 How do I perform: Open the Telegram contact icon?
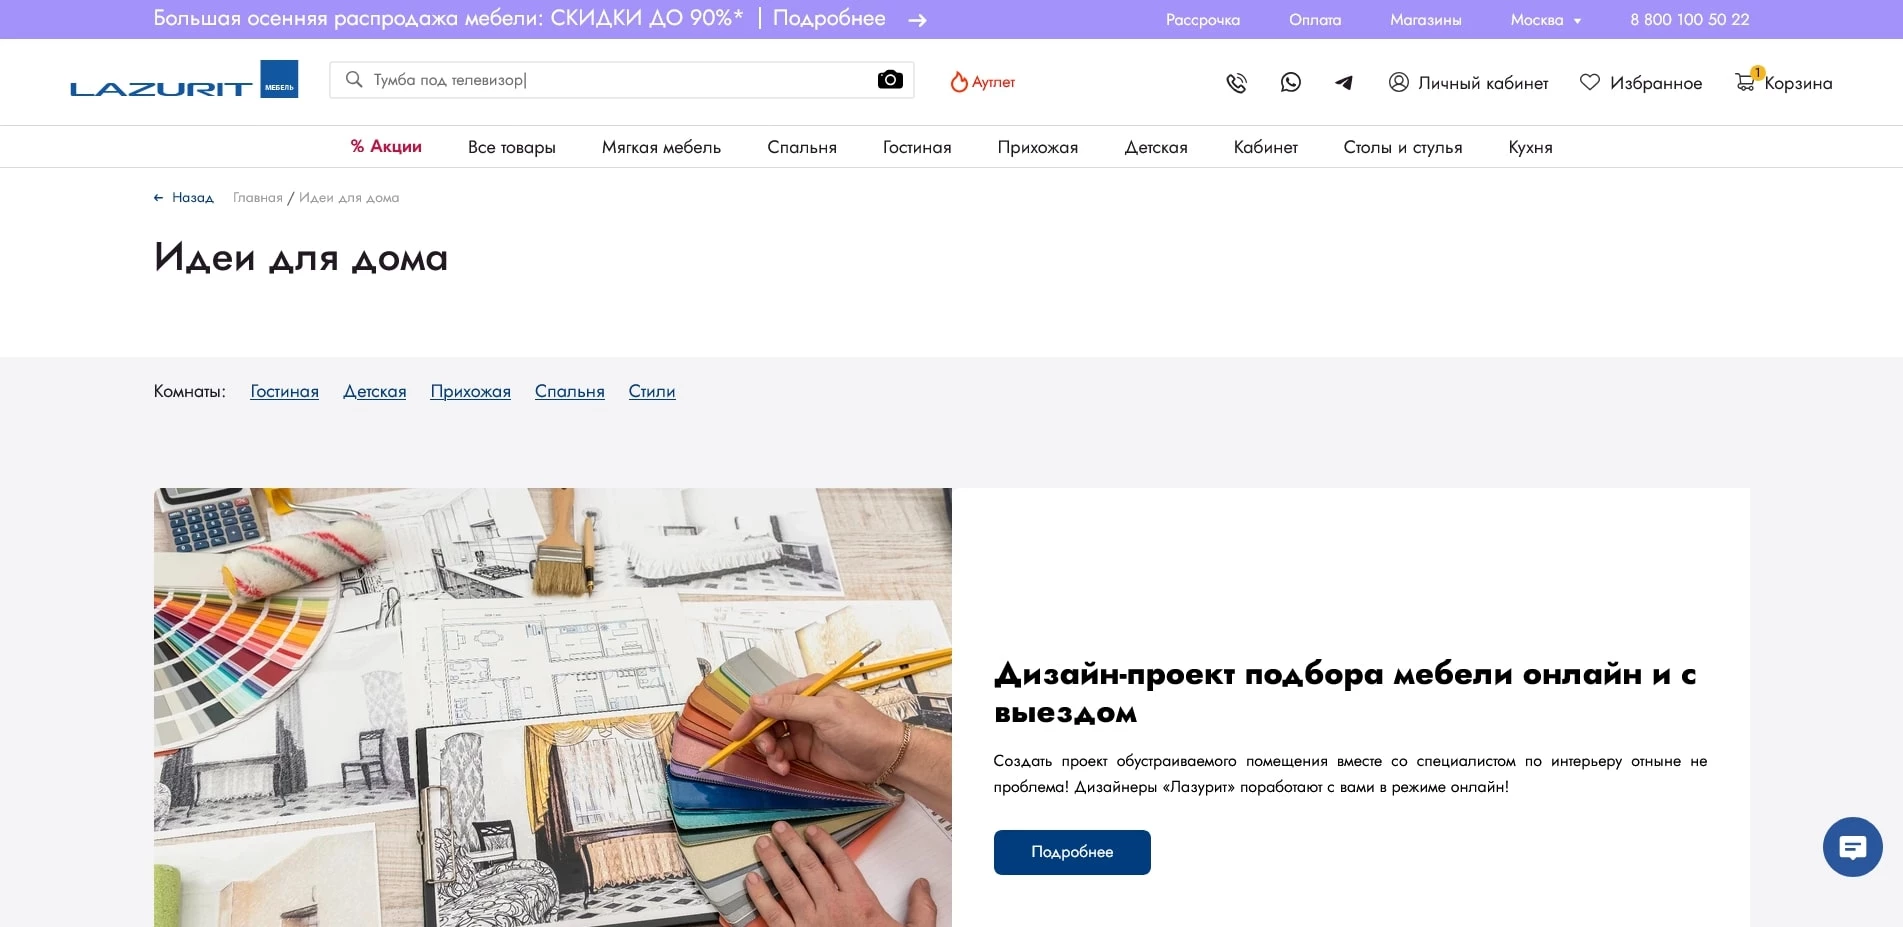tap(1343, 82)
